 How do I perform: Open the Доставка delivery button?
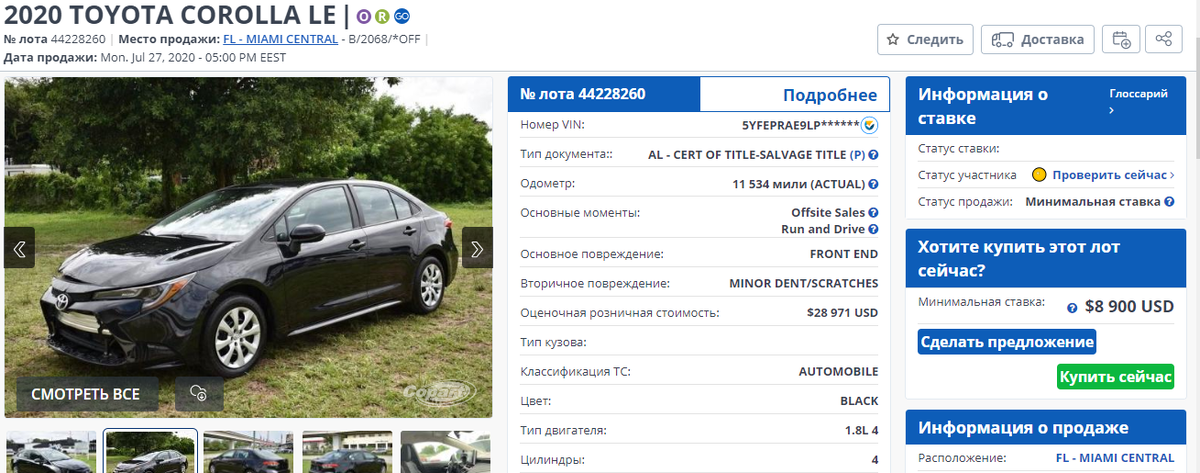click(1037, 40)
